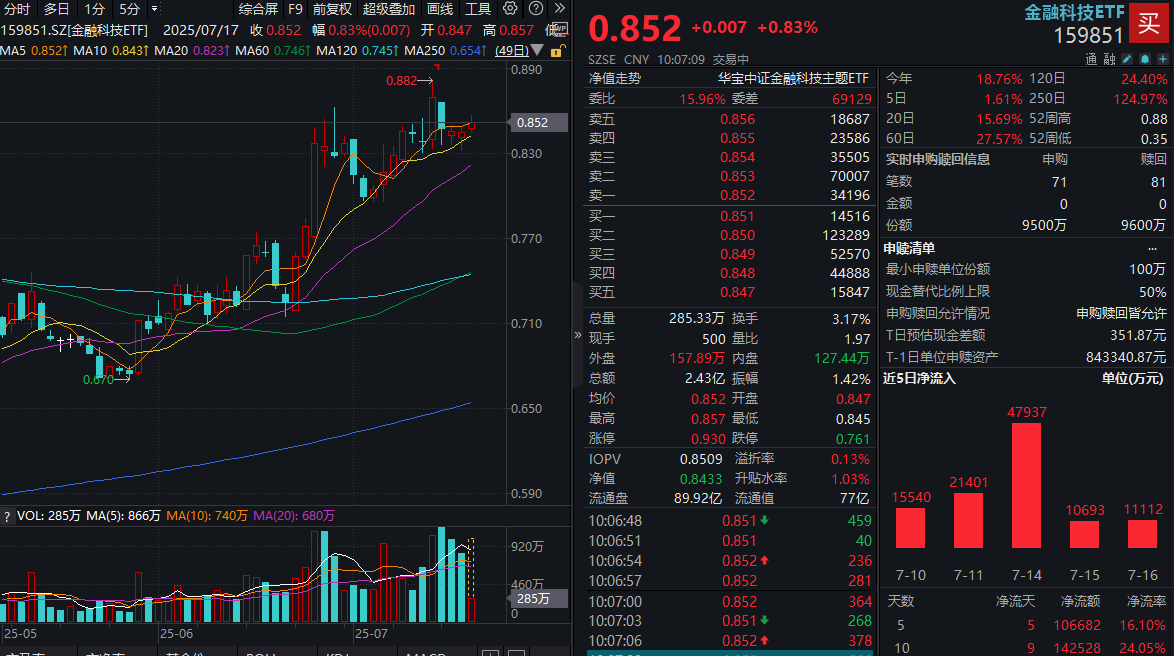Click the MA20 0.823 indicator label
The width and height of the screenshot is (1174, 656).
coord(192,51)
